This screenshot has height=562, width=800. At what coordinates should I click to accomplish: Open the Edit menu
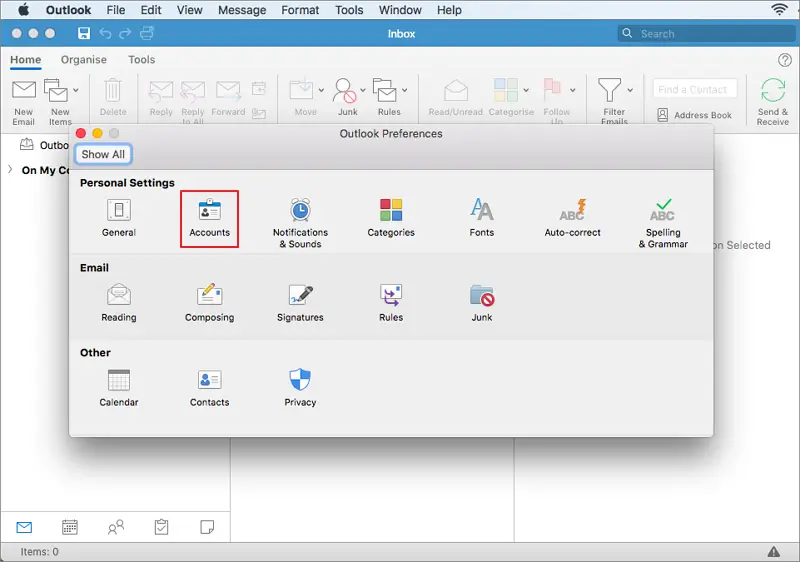(151, 10)
